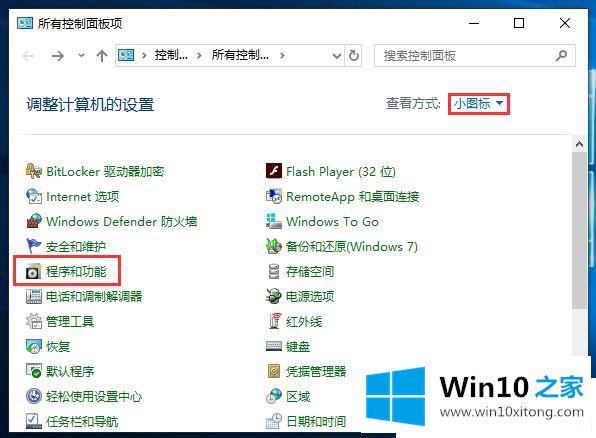Click the 备份和还原 icon

click(x=274, y=246)
